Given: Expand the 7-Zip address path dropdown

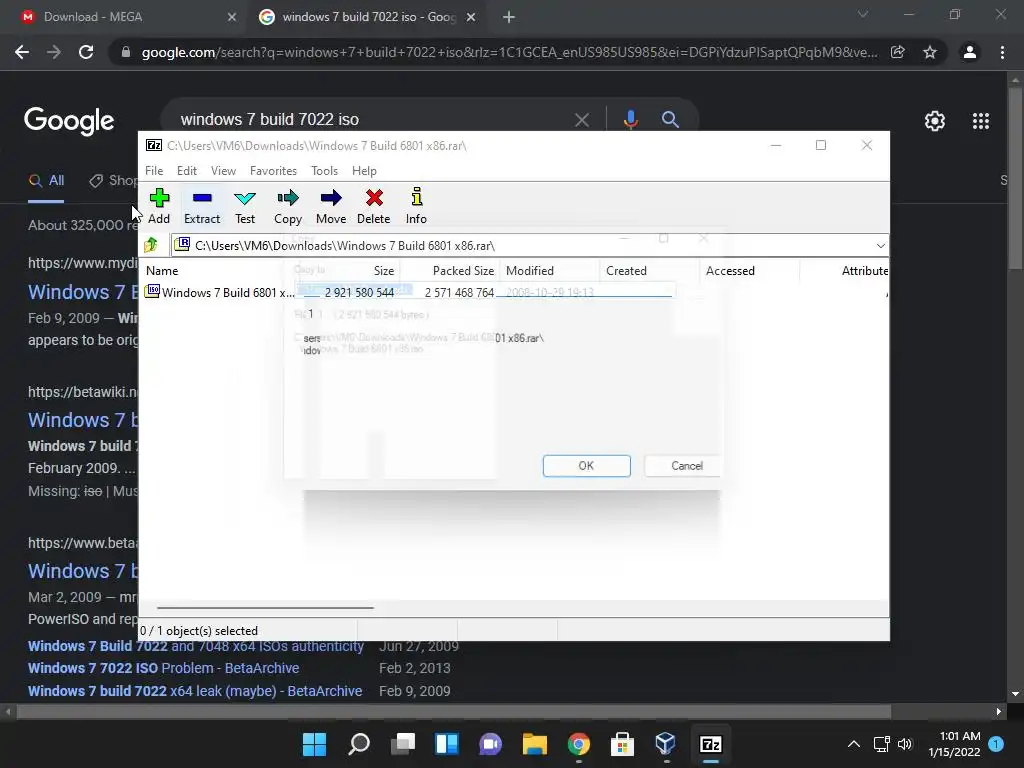Looking at the screenshot, I should pos(880,246).
